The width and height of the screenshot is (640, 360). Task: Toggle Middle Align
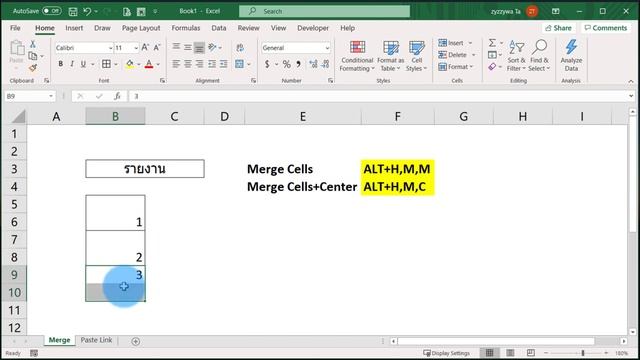[x=187, y=47]
